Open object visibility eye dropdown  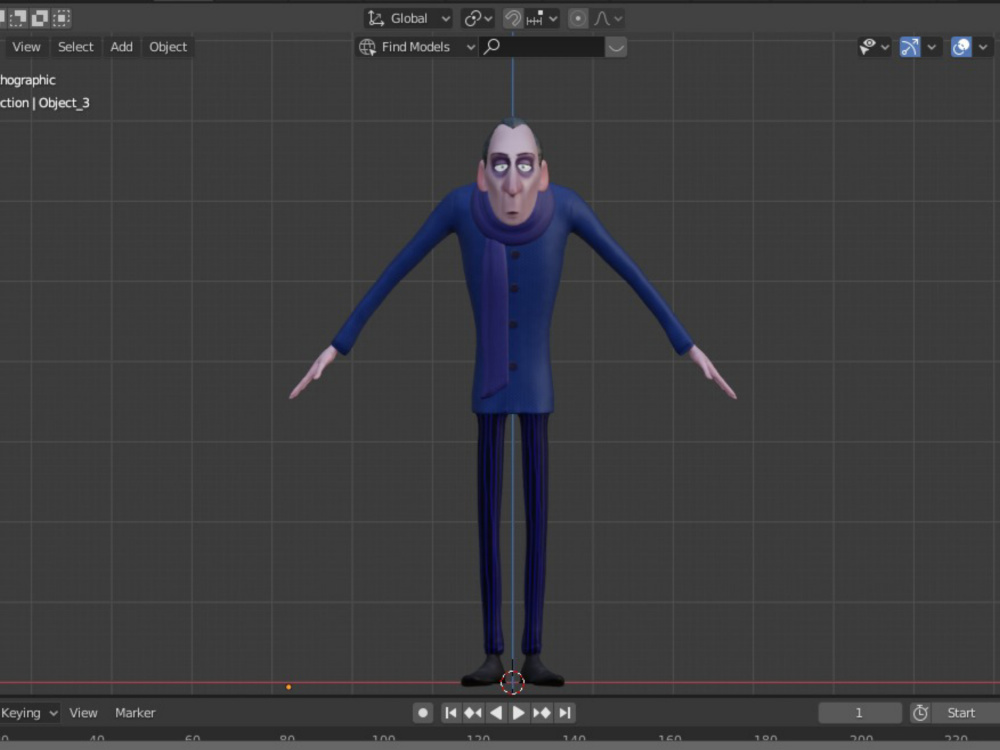click(x=874, y=47)
